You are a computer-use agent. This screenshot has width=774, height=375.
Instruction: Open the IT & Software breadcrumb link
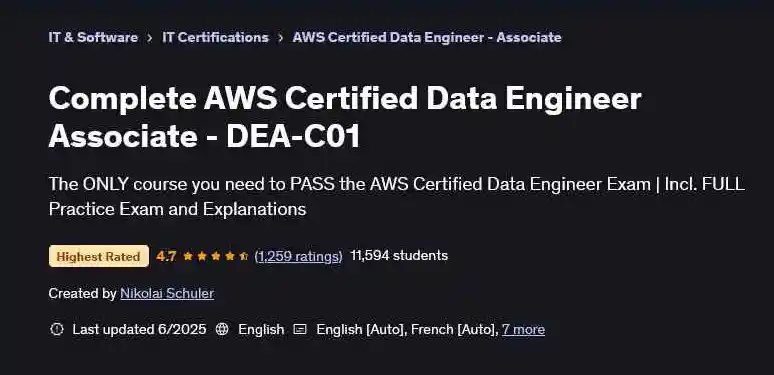pyautogui.click(x=93, y=38)
